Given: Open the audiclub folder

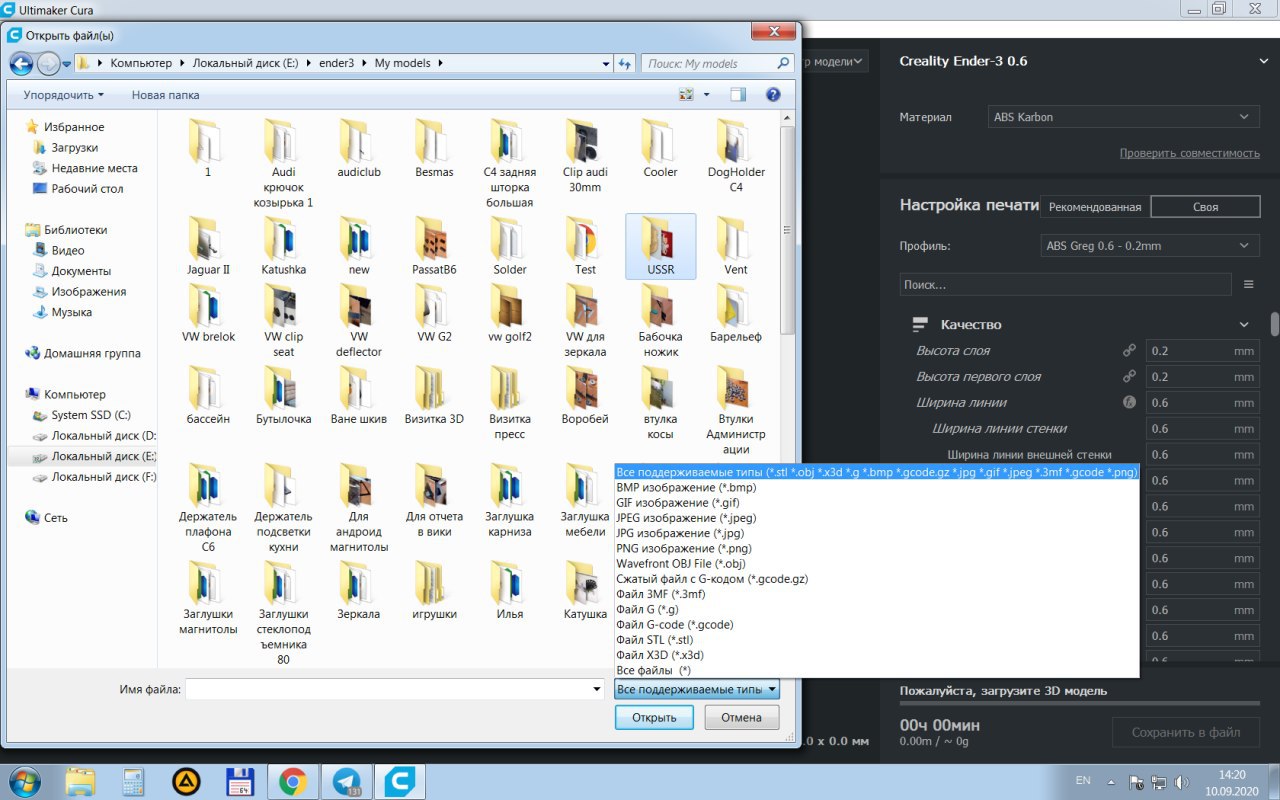Looking at the screenshot, I should click(359, 149).
